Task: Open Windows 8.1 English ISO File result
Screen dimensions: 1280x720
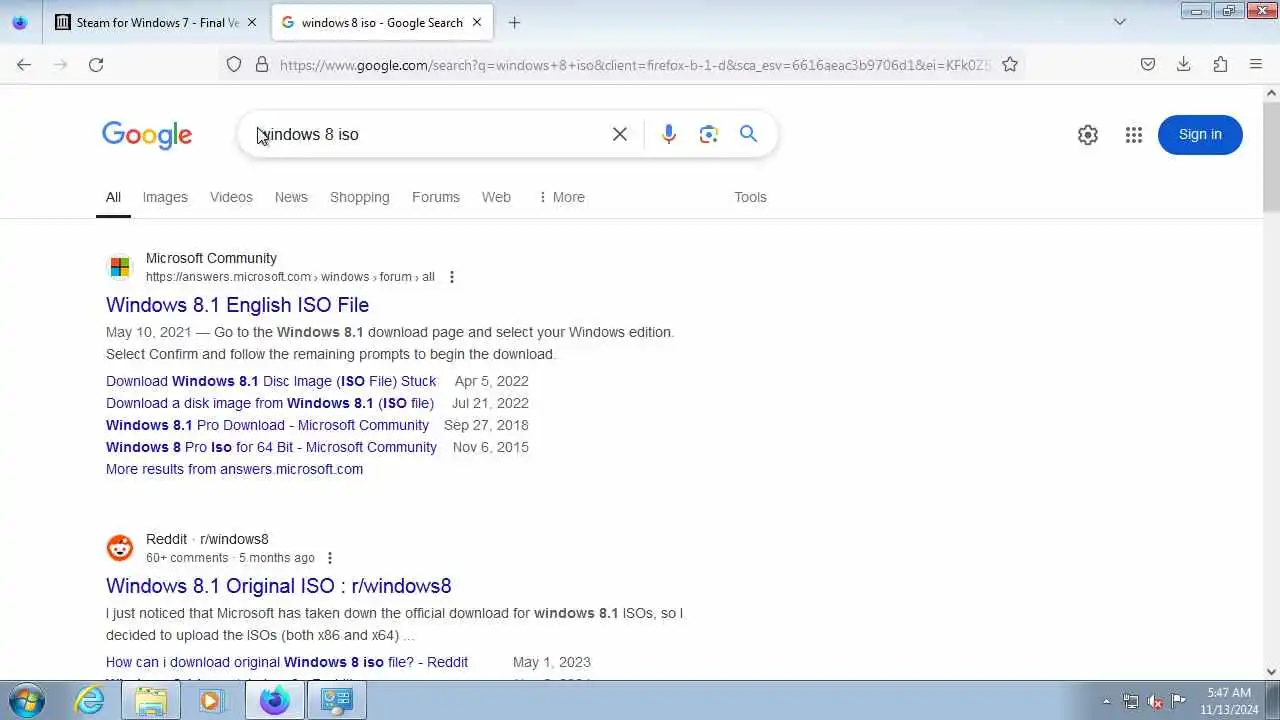Action: [x=237, y=305]
